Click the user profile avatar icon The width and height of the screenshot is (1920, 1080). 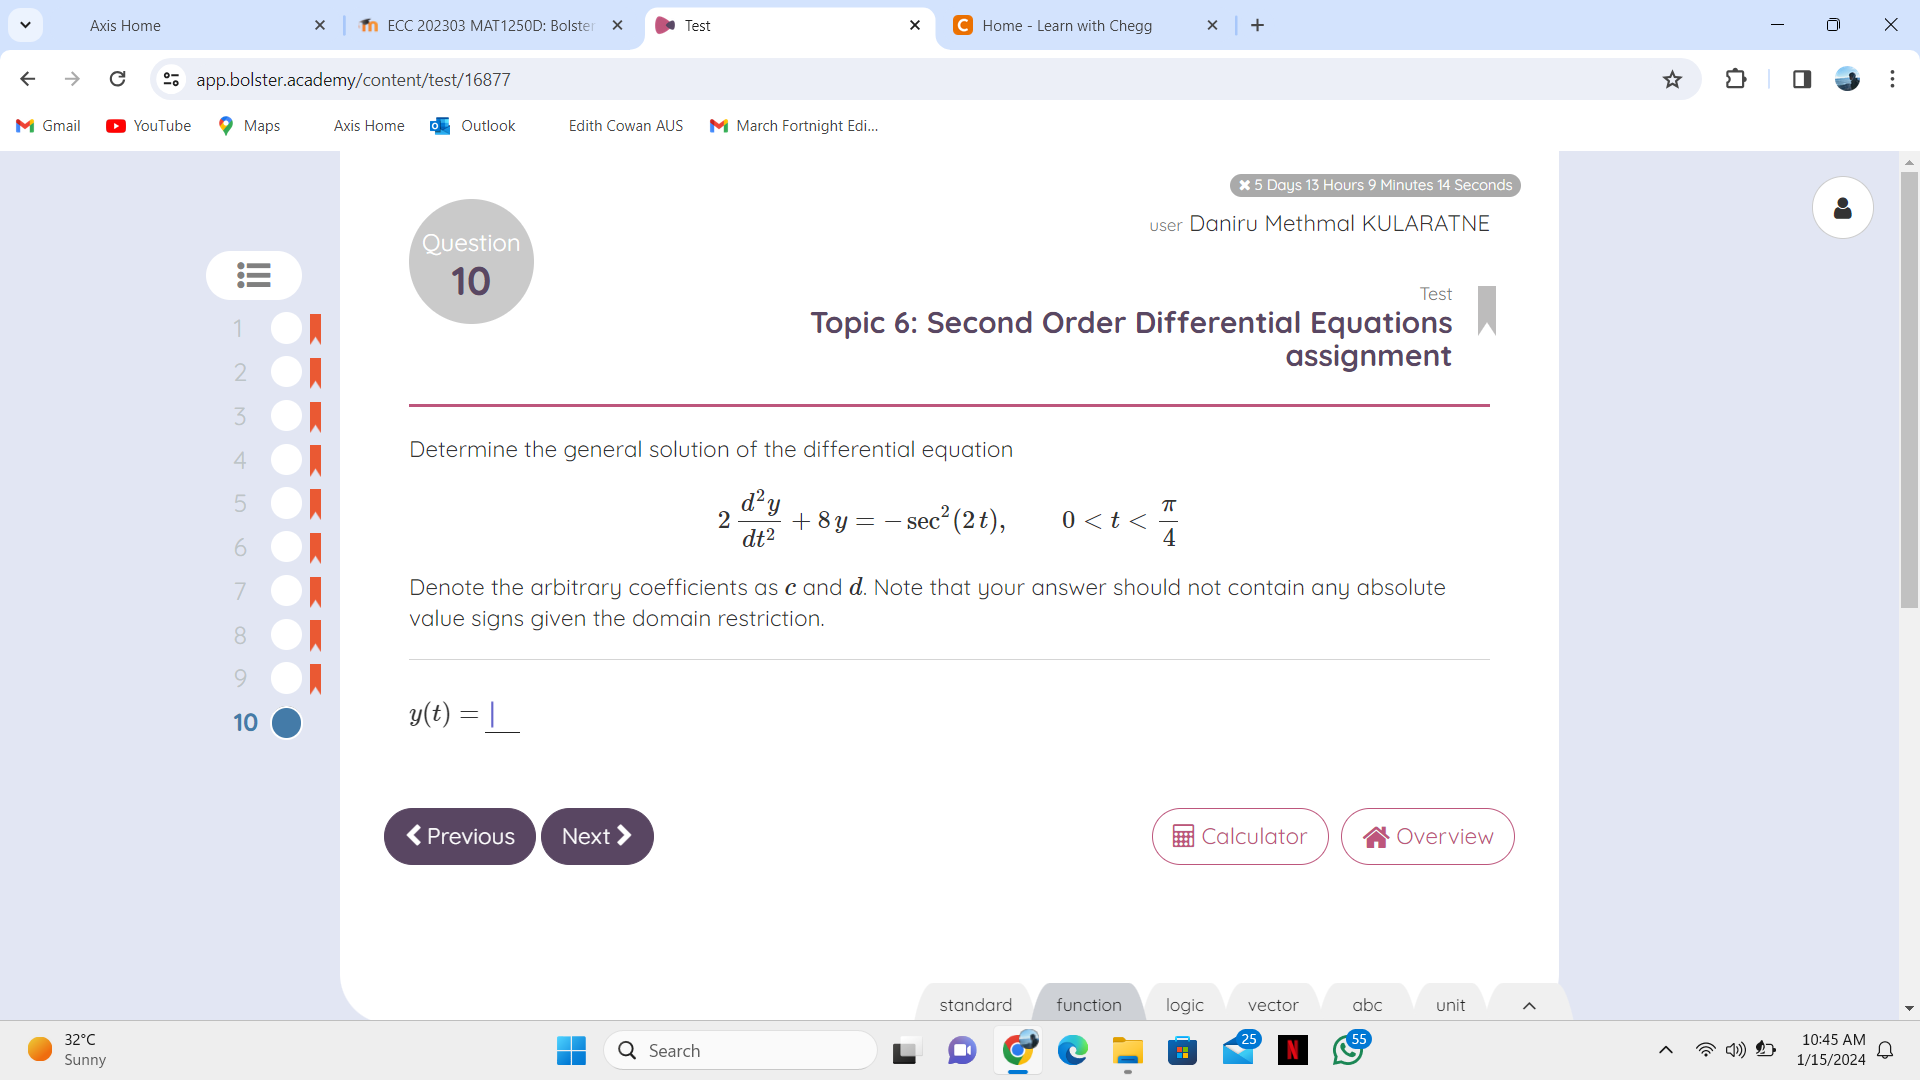tap(1843, 207)
